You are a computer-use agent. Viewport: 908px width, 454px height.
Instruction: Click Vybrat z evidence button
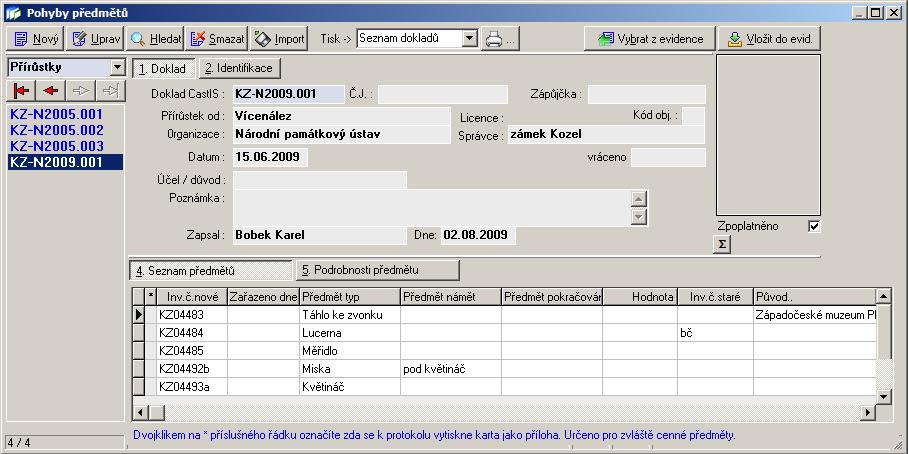click(650, 39)
